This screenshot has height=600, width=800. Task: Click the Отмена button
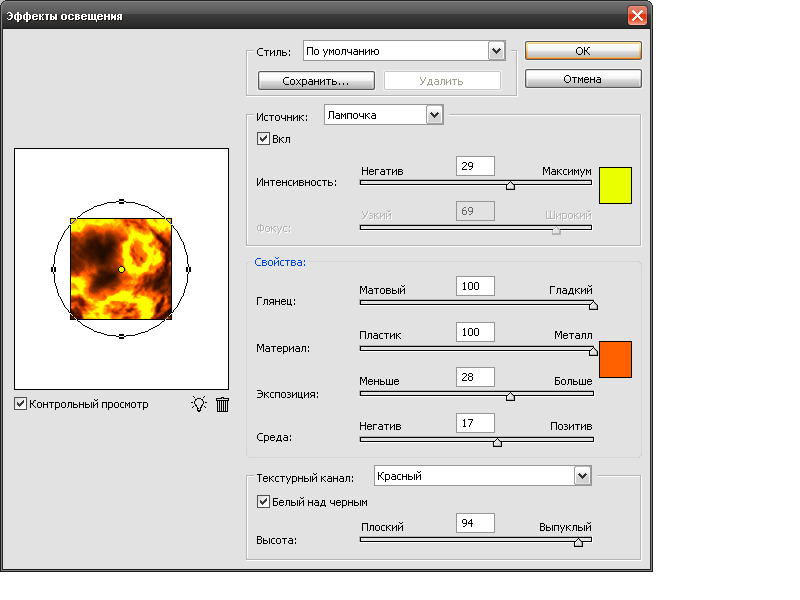tap(583, 79)
